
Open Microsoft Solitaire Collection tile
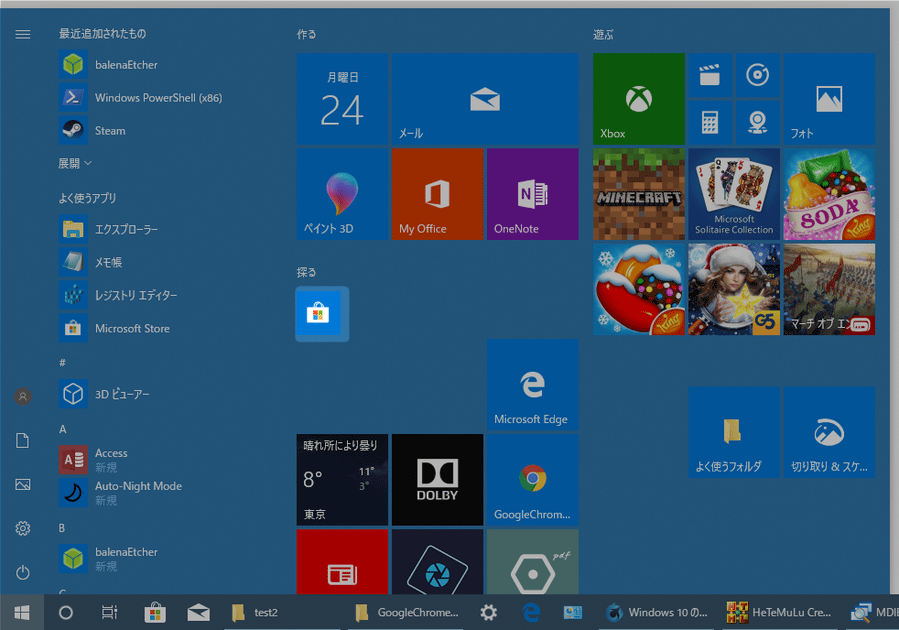click(x=734, y=194)
